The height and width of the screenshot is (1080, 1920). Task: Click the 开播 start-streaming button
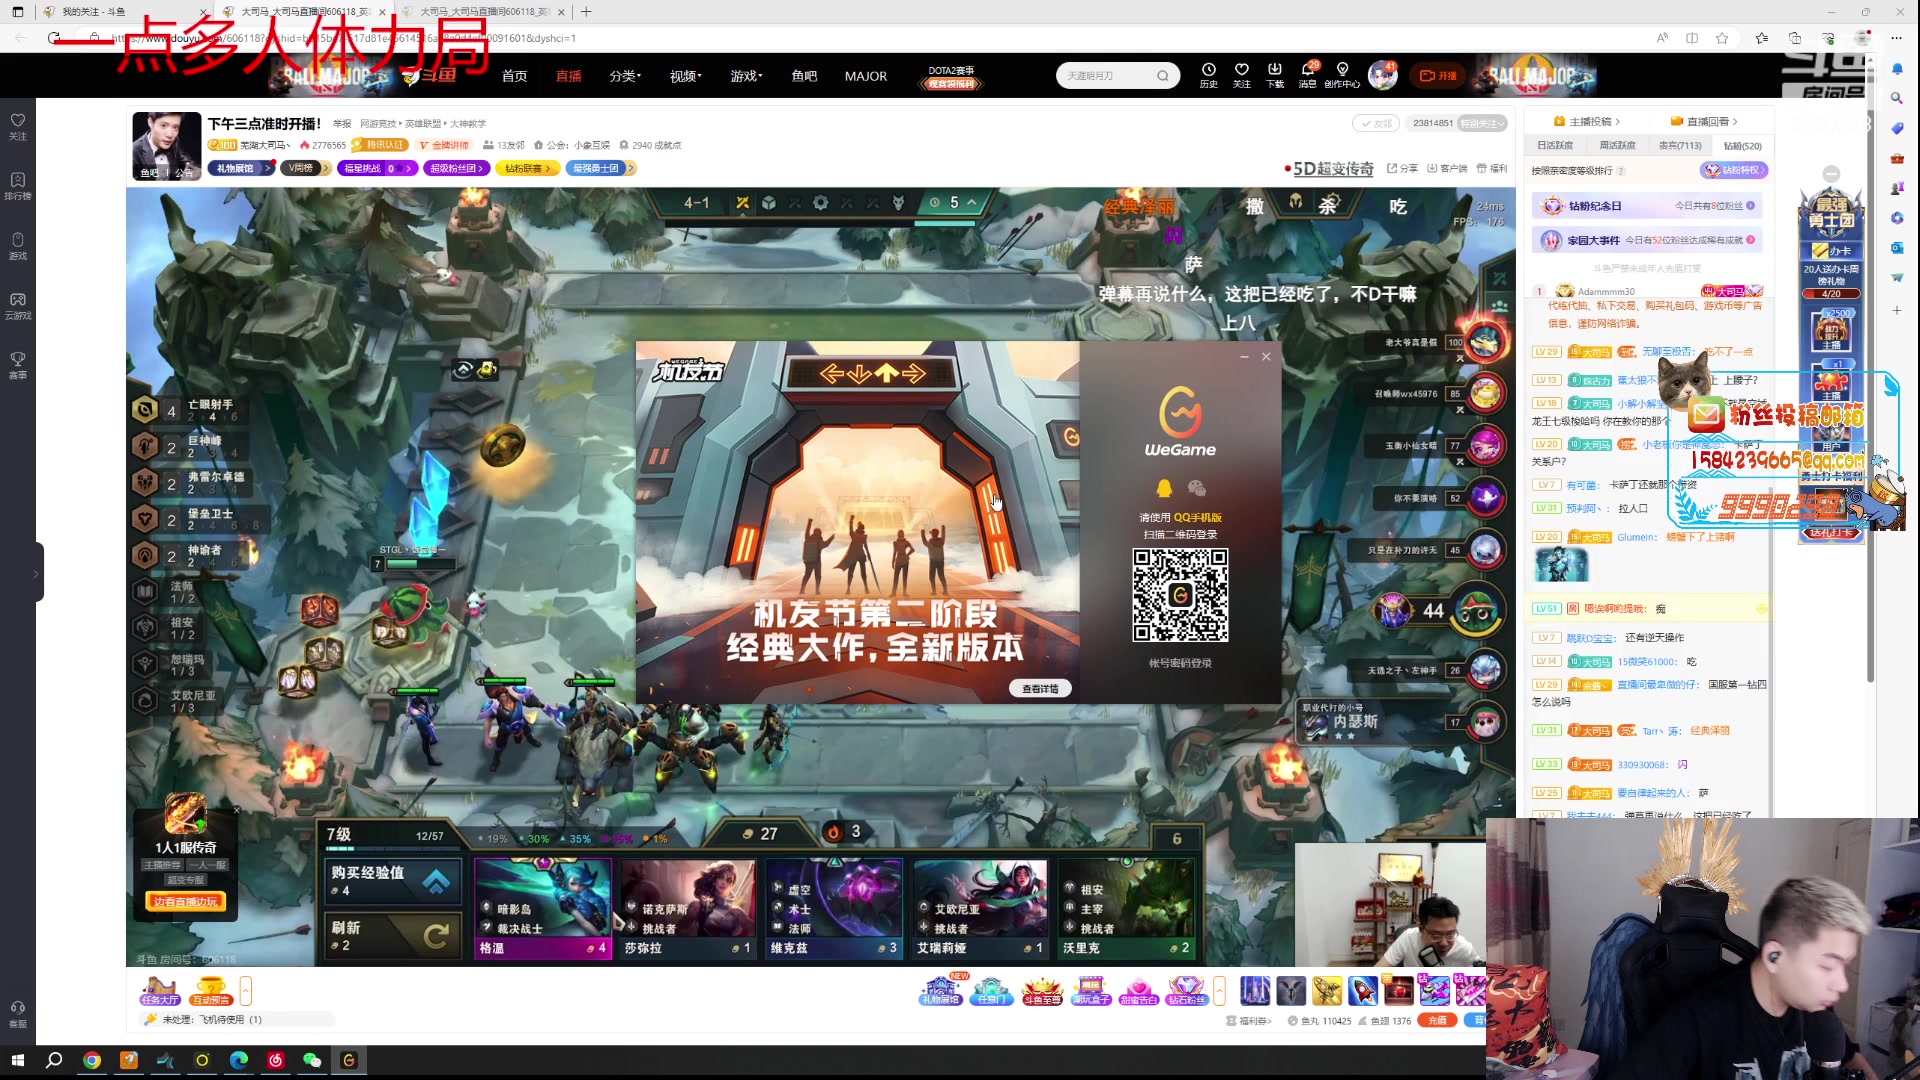(1439, 75)
